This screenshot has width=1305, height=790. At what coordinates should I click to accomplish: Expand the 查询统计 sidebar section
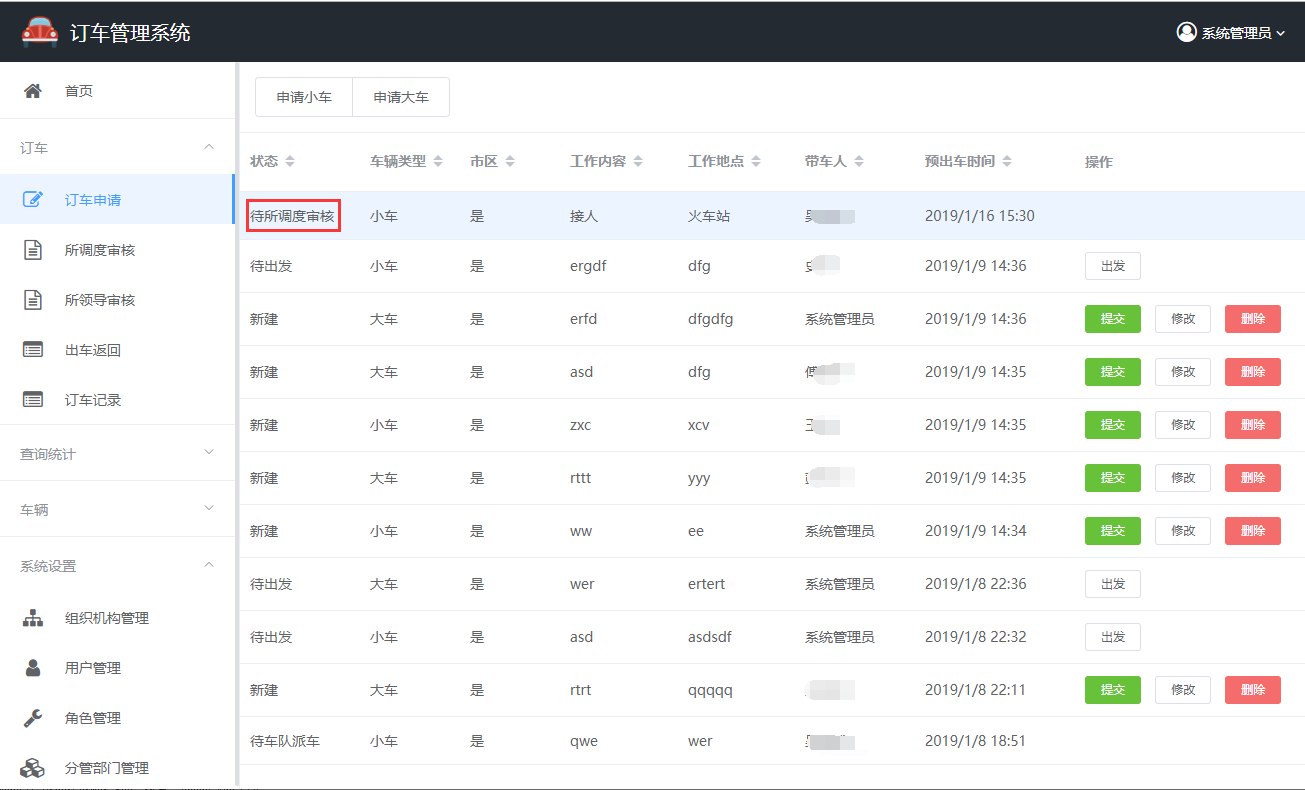208,453
